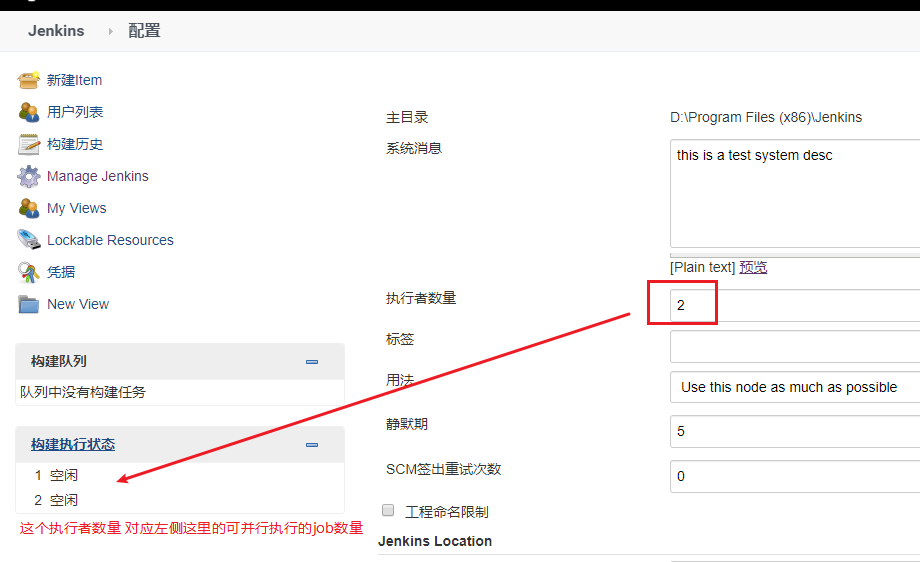Open the 用户列表 link
The width and height of the screenshot is (920, 562).
pos(75,112)
